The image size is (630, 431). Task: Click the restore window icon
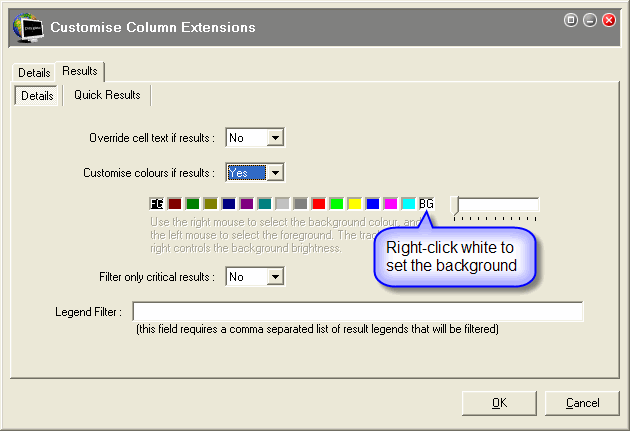pos(571,20)
